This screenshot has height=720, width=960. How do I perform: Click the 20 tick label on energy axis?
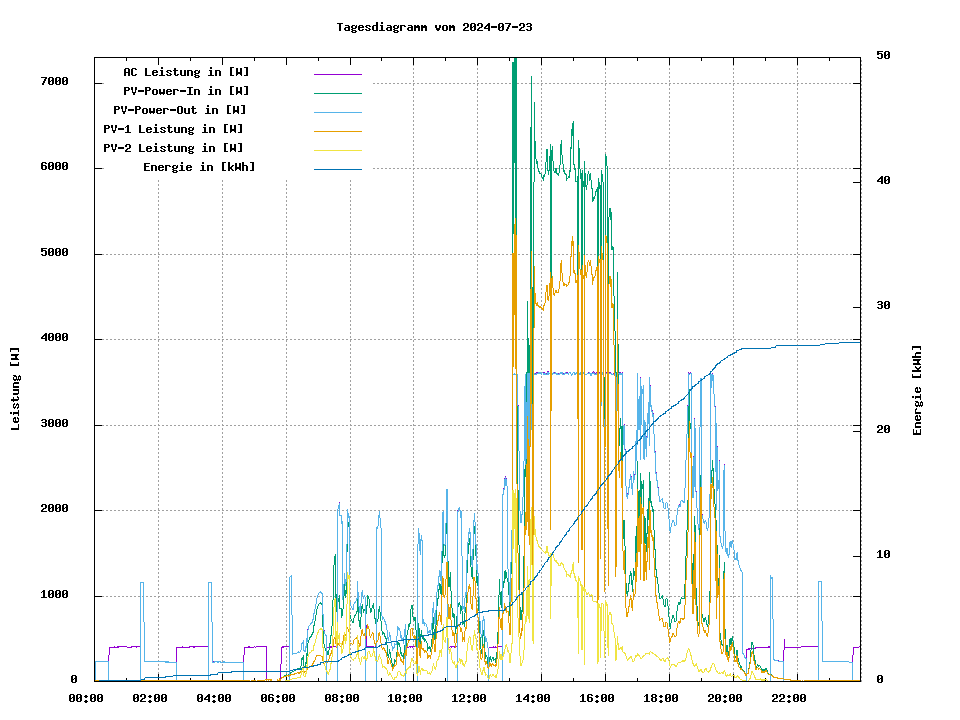click(x=883, y=430)
